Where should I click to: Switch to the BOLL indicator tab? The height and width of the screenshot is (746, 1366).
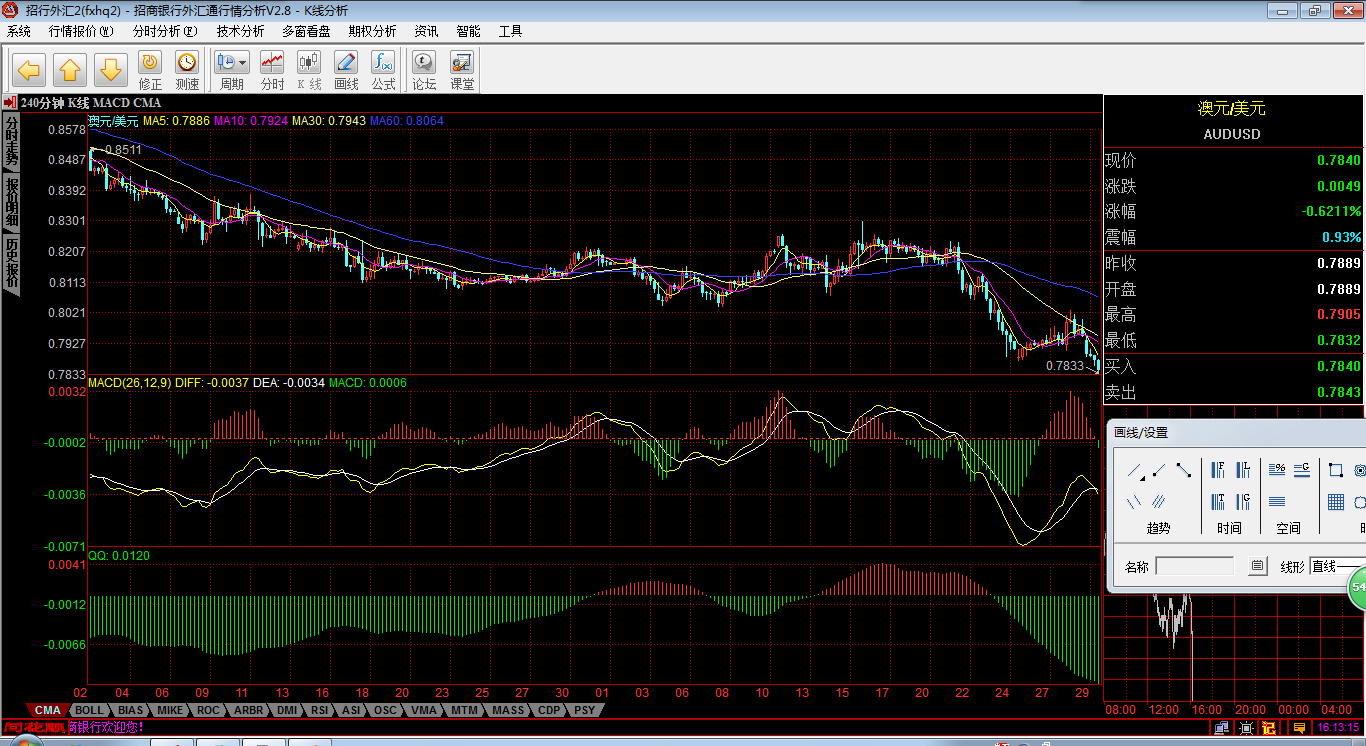point(89,710)
